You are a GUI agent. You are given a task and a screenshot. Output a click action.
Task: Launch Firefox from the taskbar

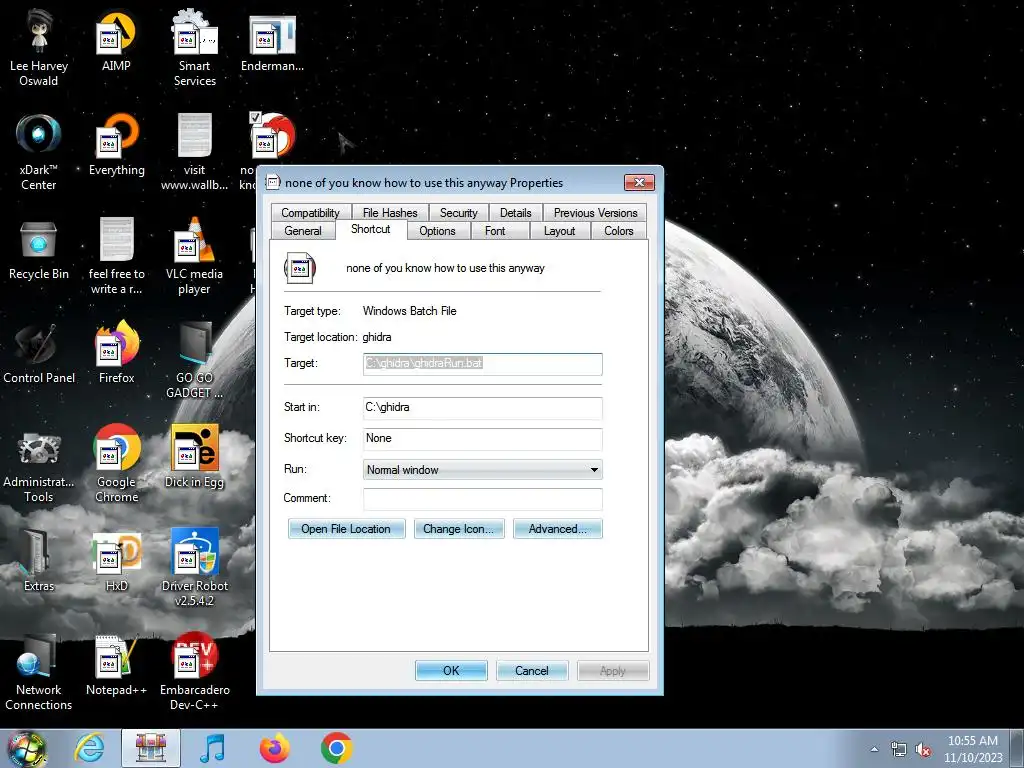coord(274,748)
